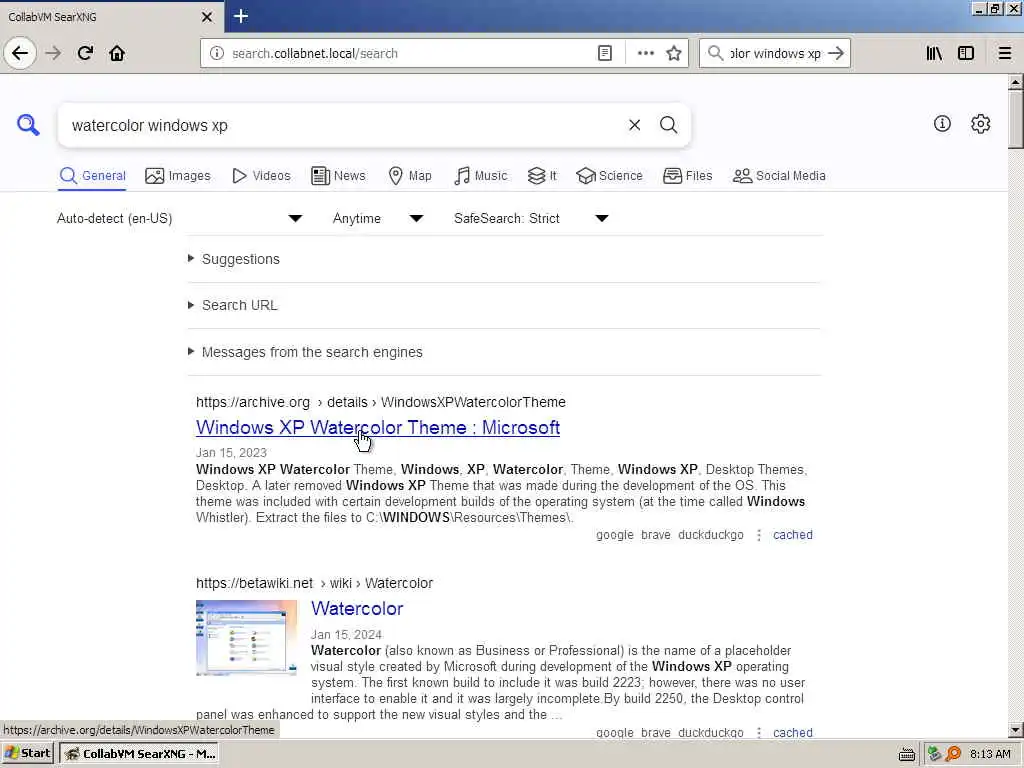Switch to the It tab
The width and height of the screenshot is (1024, 768).
[542, 176]
